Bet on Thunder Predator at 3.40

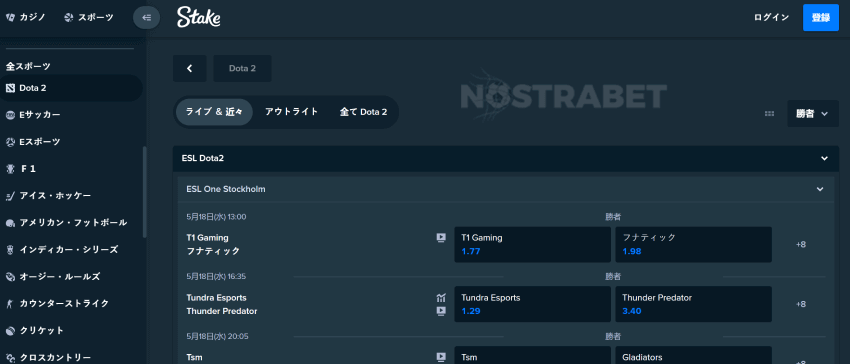694,304
